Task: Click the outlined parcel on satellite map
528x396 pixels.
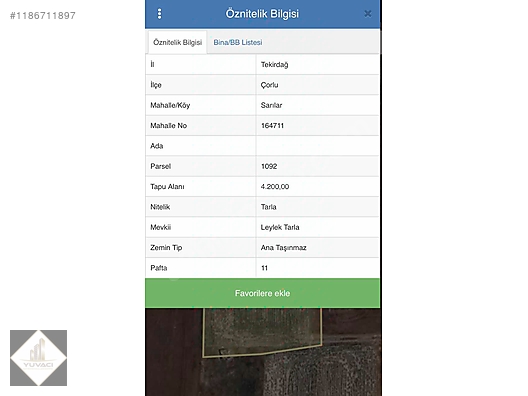Action: pyautogui.click(x=262, y=332)
